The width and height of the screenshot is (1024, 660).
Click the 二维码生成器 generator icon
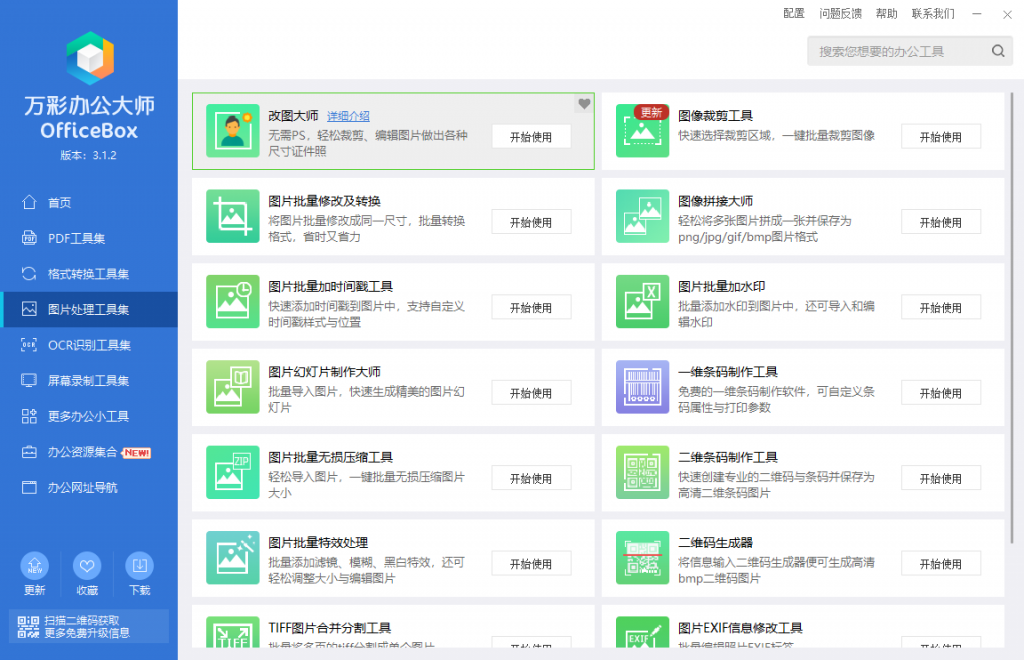642,557
